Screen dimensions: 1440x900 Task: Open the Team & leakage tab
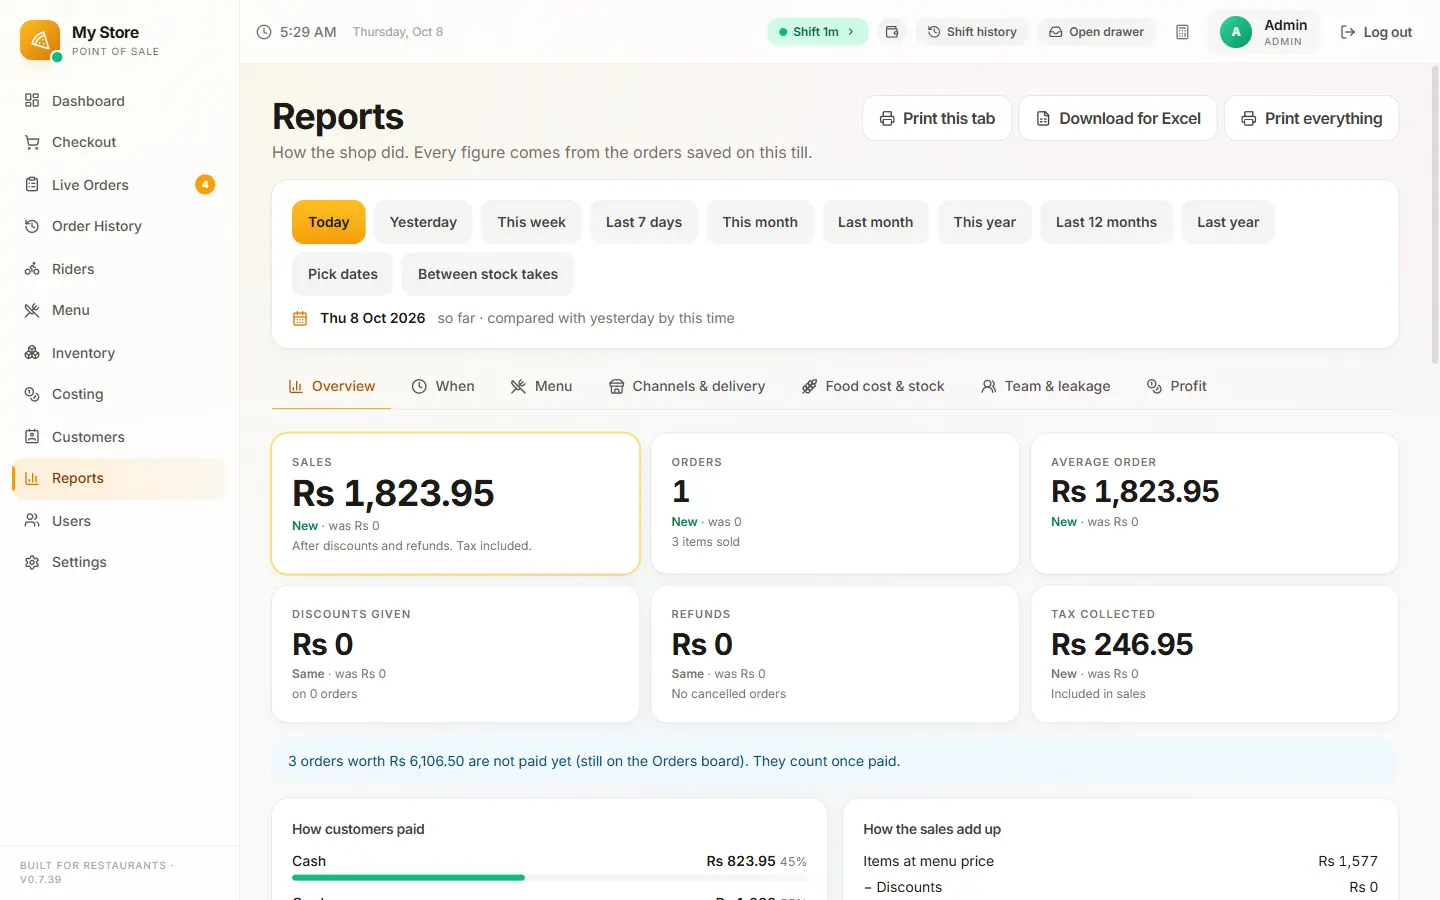click(1046, 386)
